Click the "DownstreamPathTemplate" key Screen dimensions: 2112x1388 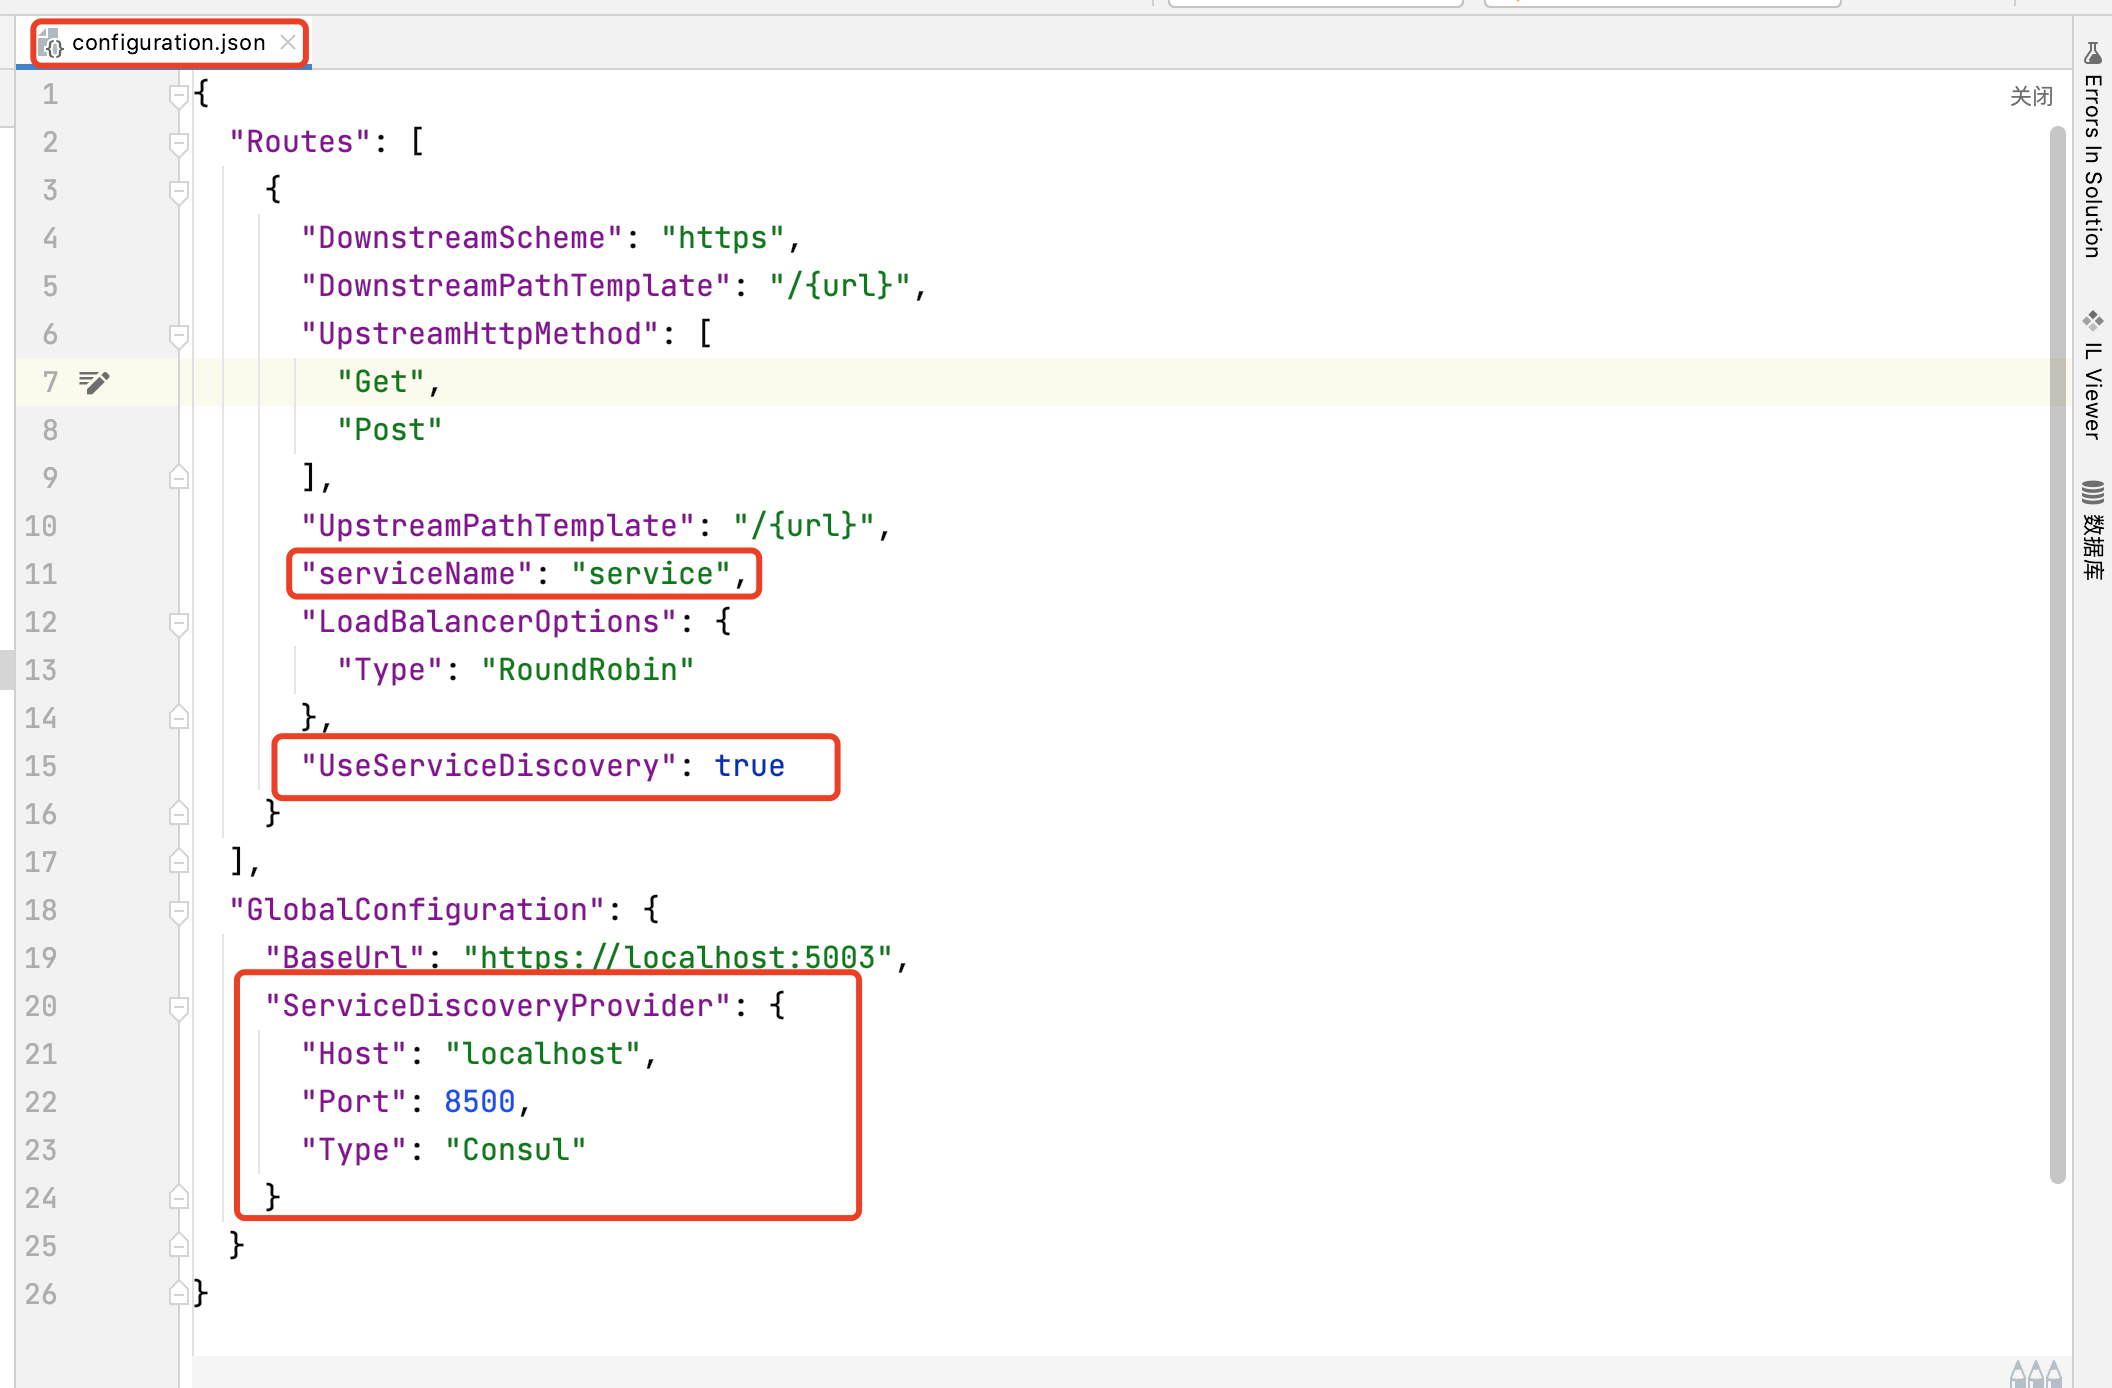coord(516,286)
